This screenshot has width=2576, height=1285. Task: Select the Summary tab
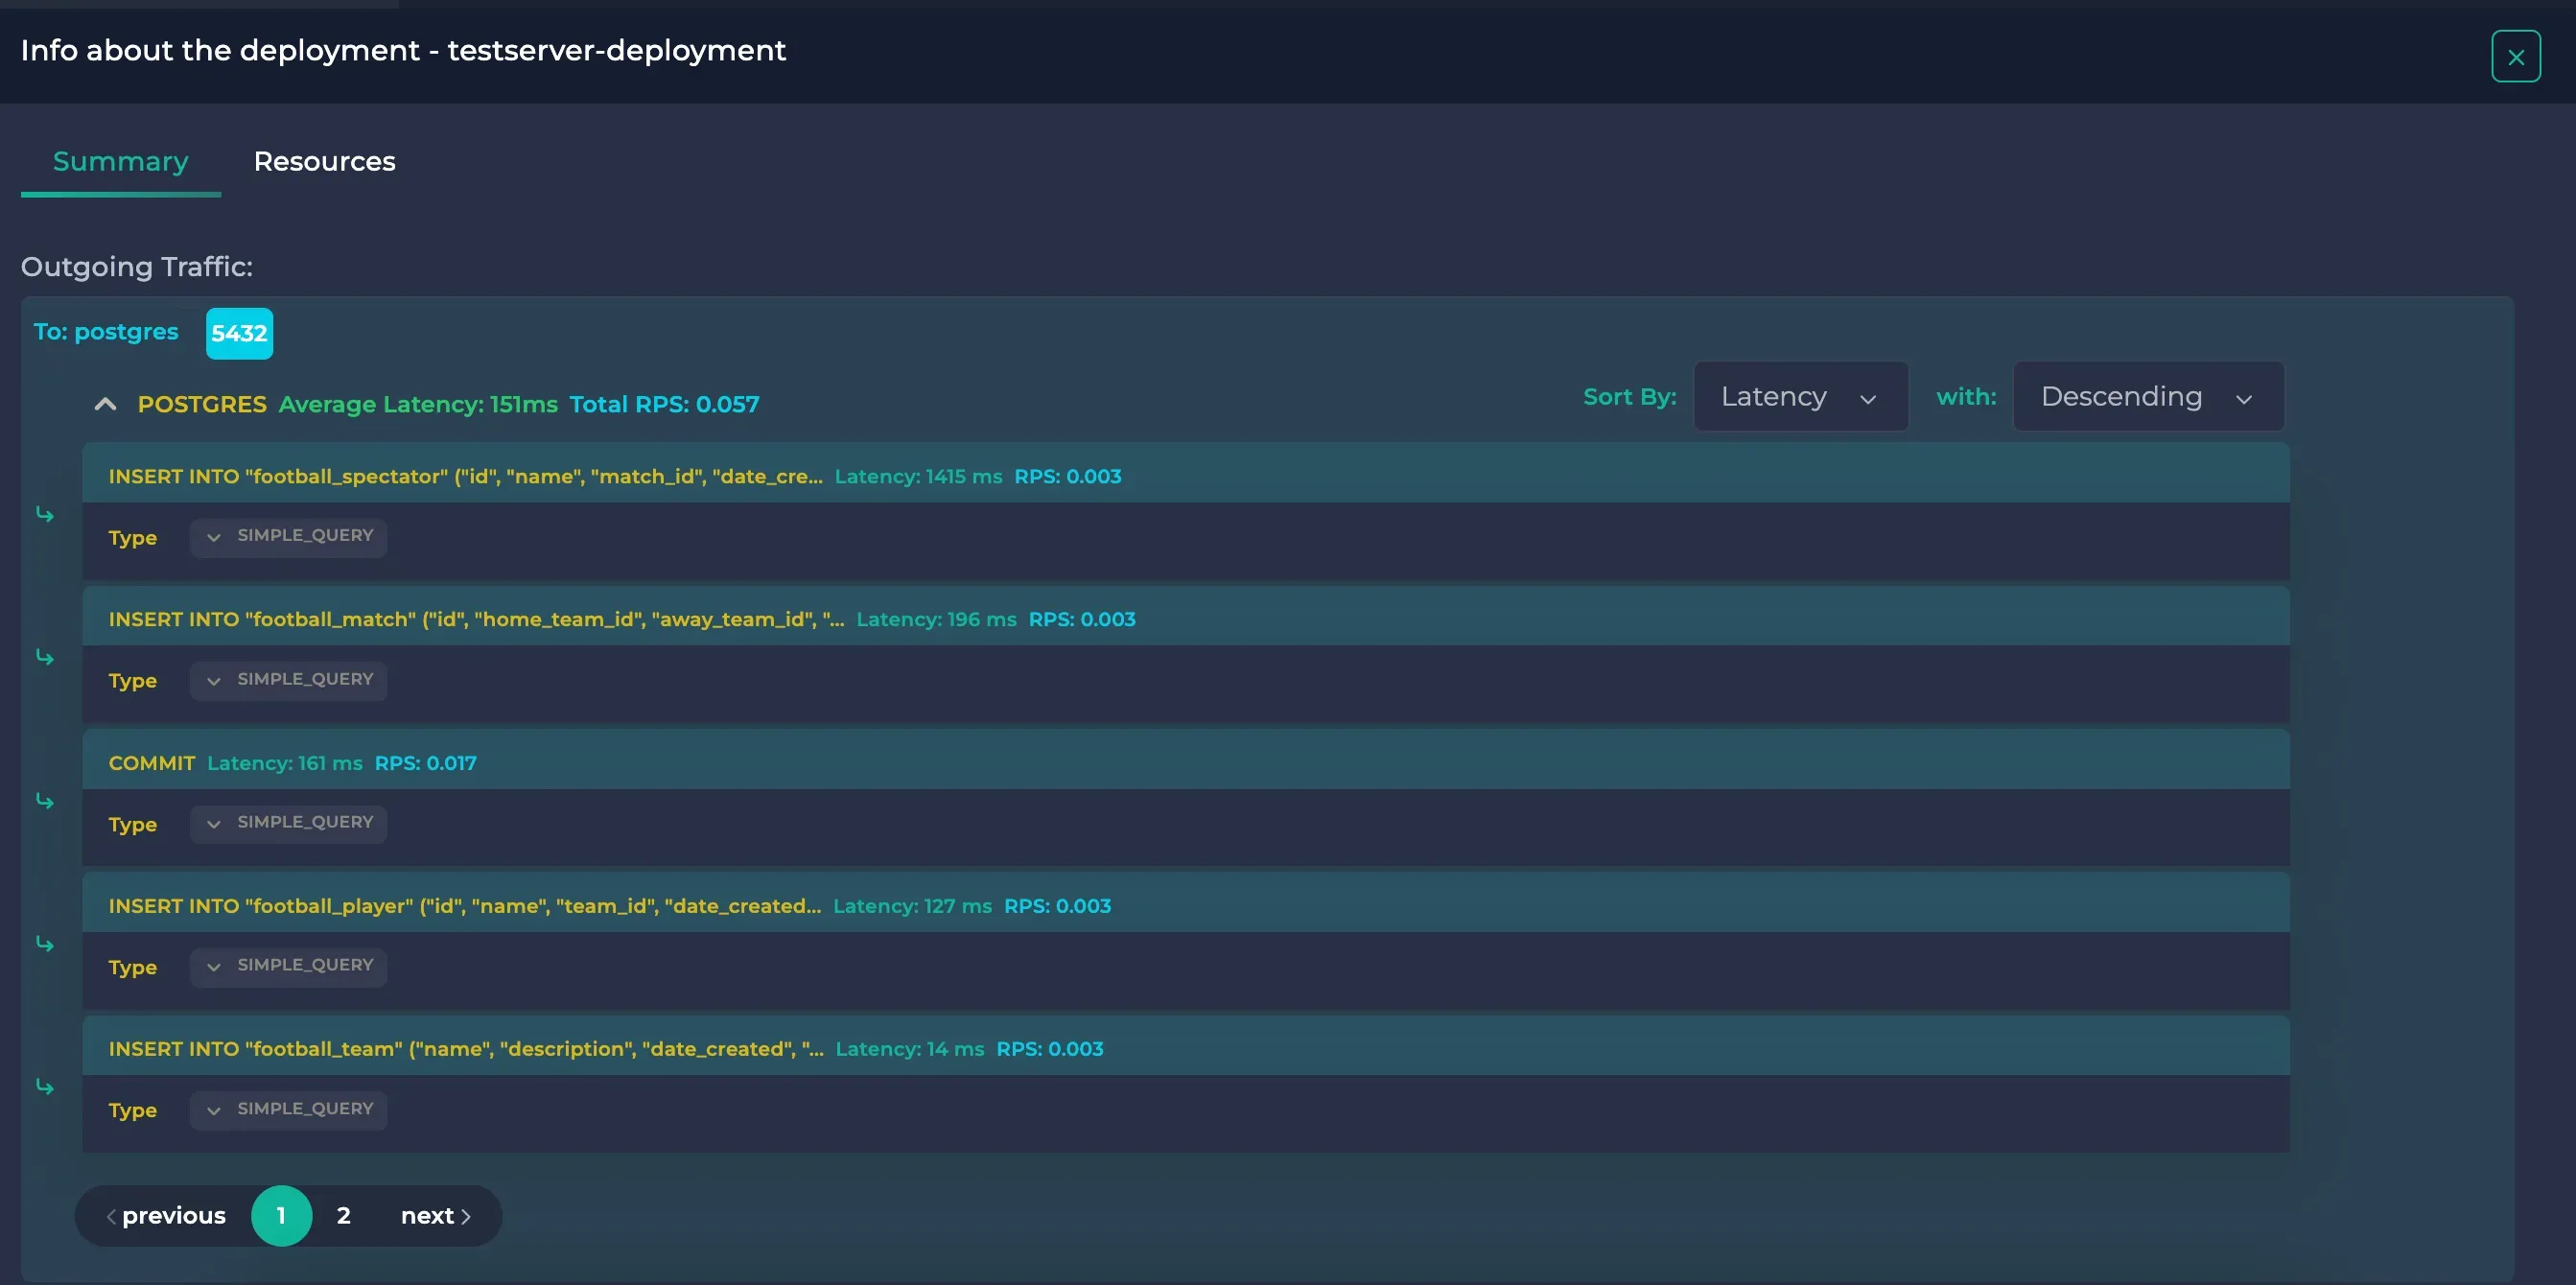(x=120, y=163)
